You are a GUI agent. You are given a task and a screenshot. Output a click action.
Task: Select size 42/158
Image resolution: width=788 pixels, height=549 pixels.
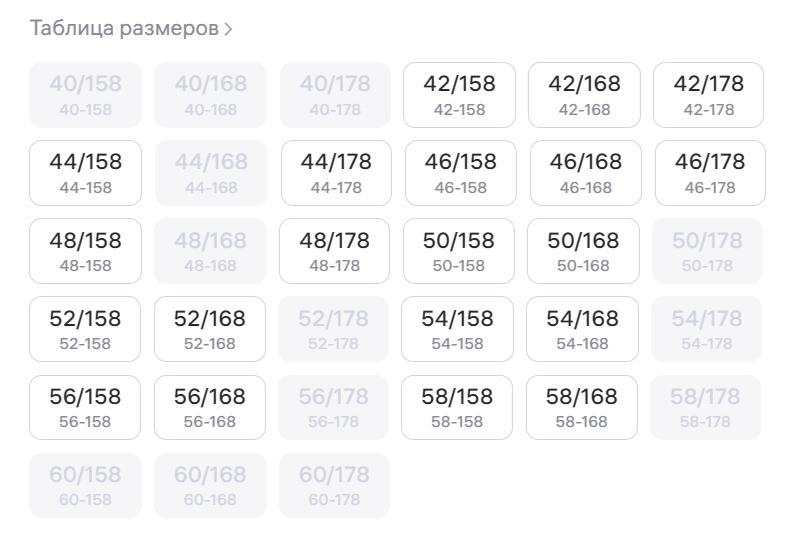pos(459,95)
